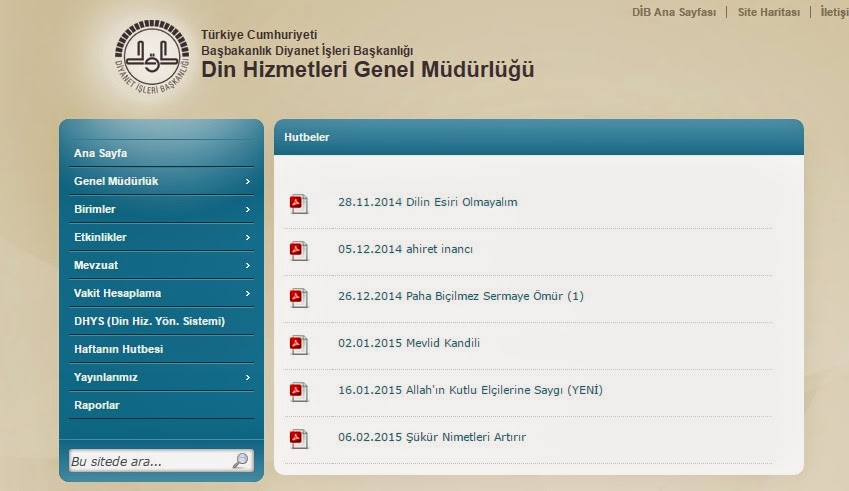Click the Diyanet İşleri Başkanlığı logo
This screenshot has width=849, height=491.
pos(152,56)
